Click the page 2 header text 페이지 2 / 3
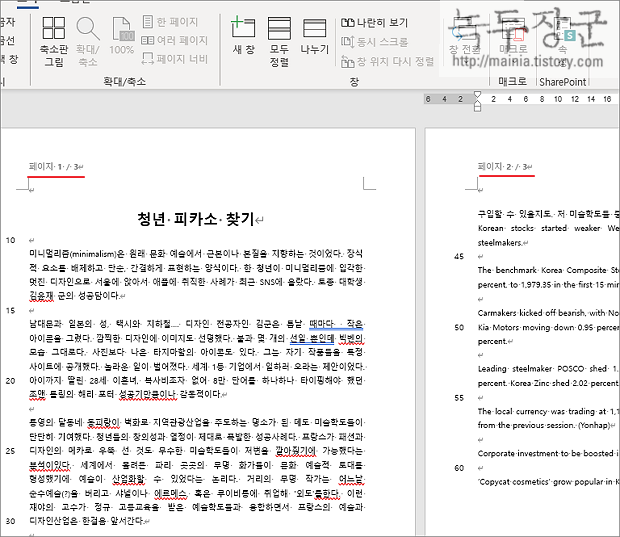Screen dimensions: 620x537 [x=505, y=167]
